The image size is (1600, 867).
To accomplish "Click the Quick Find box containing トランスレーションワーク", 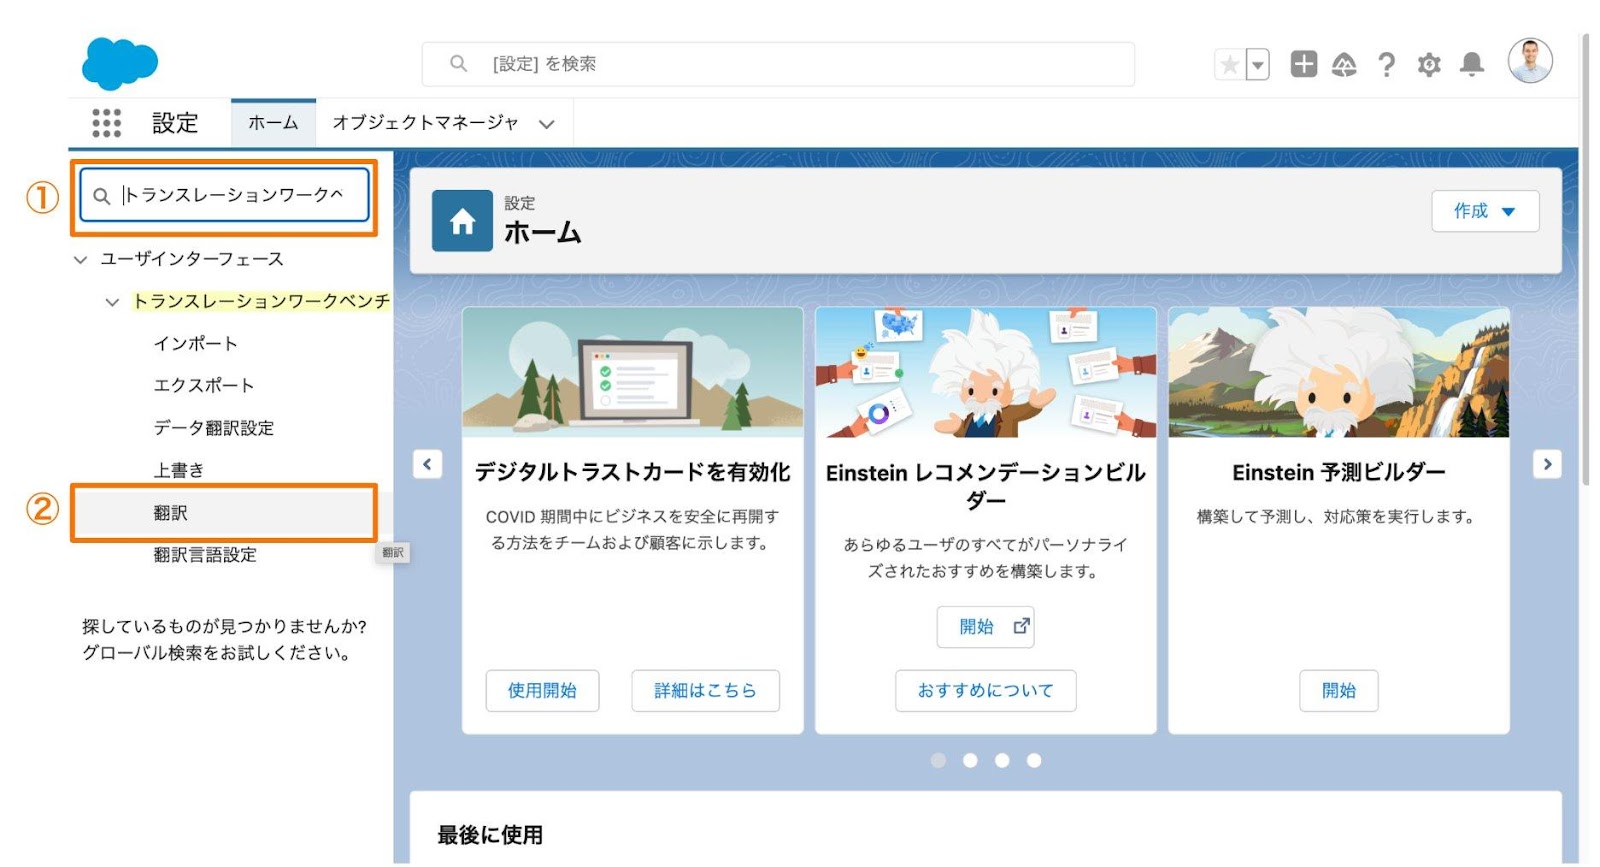I will pyautogui.click(x=224, y=195).
